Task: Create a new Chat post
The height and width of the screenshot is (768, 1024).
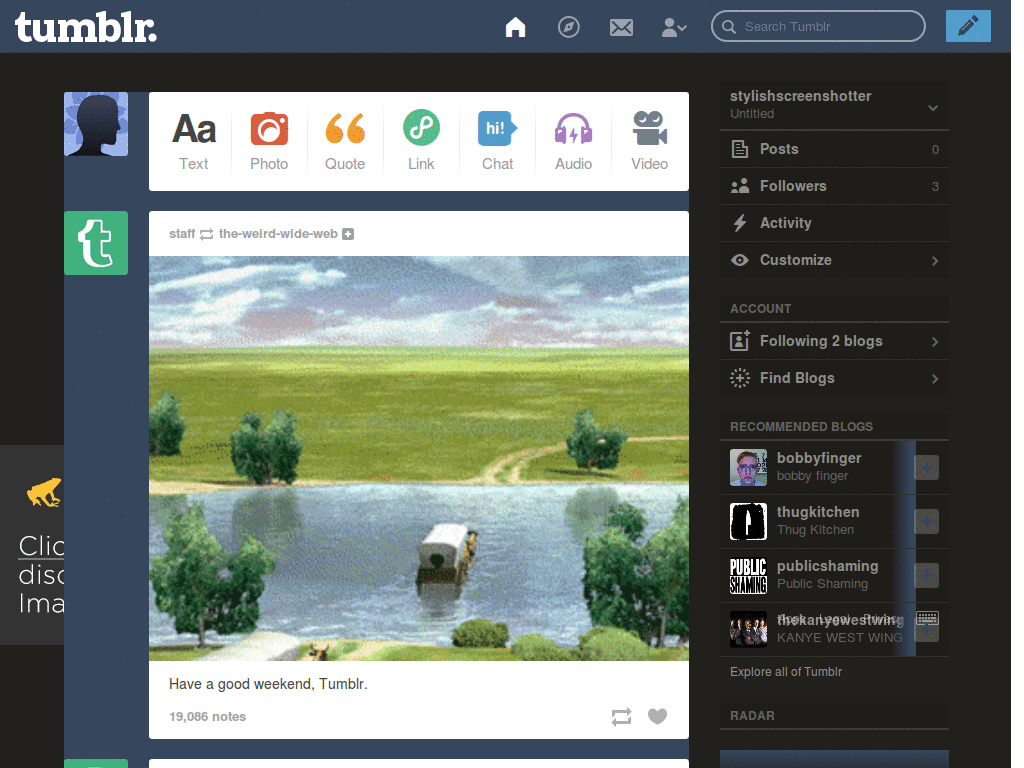Action: pyautogui.click(x=497, y=141)
